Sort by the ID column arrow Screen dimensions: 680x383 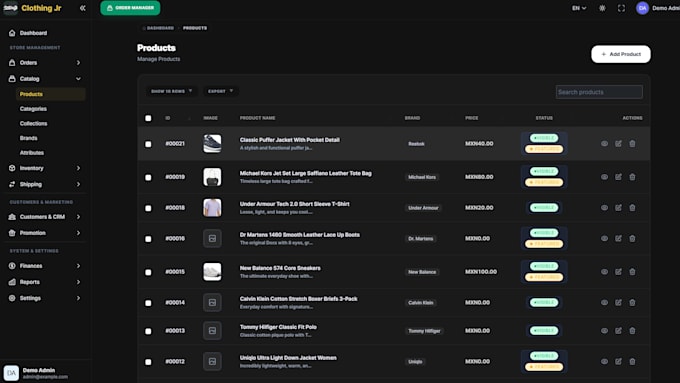[x=189, y=118]
